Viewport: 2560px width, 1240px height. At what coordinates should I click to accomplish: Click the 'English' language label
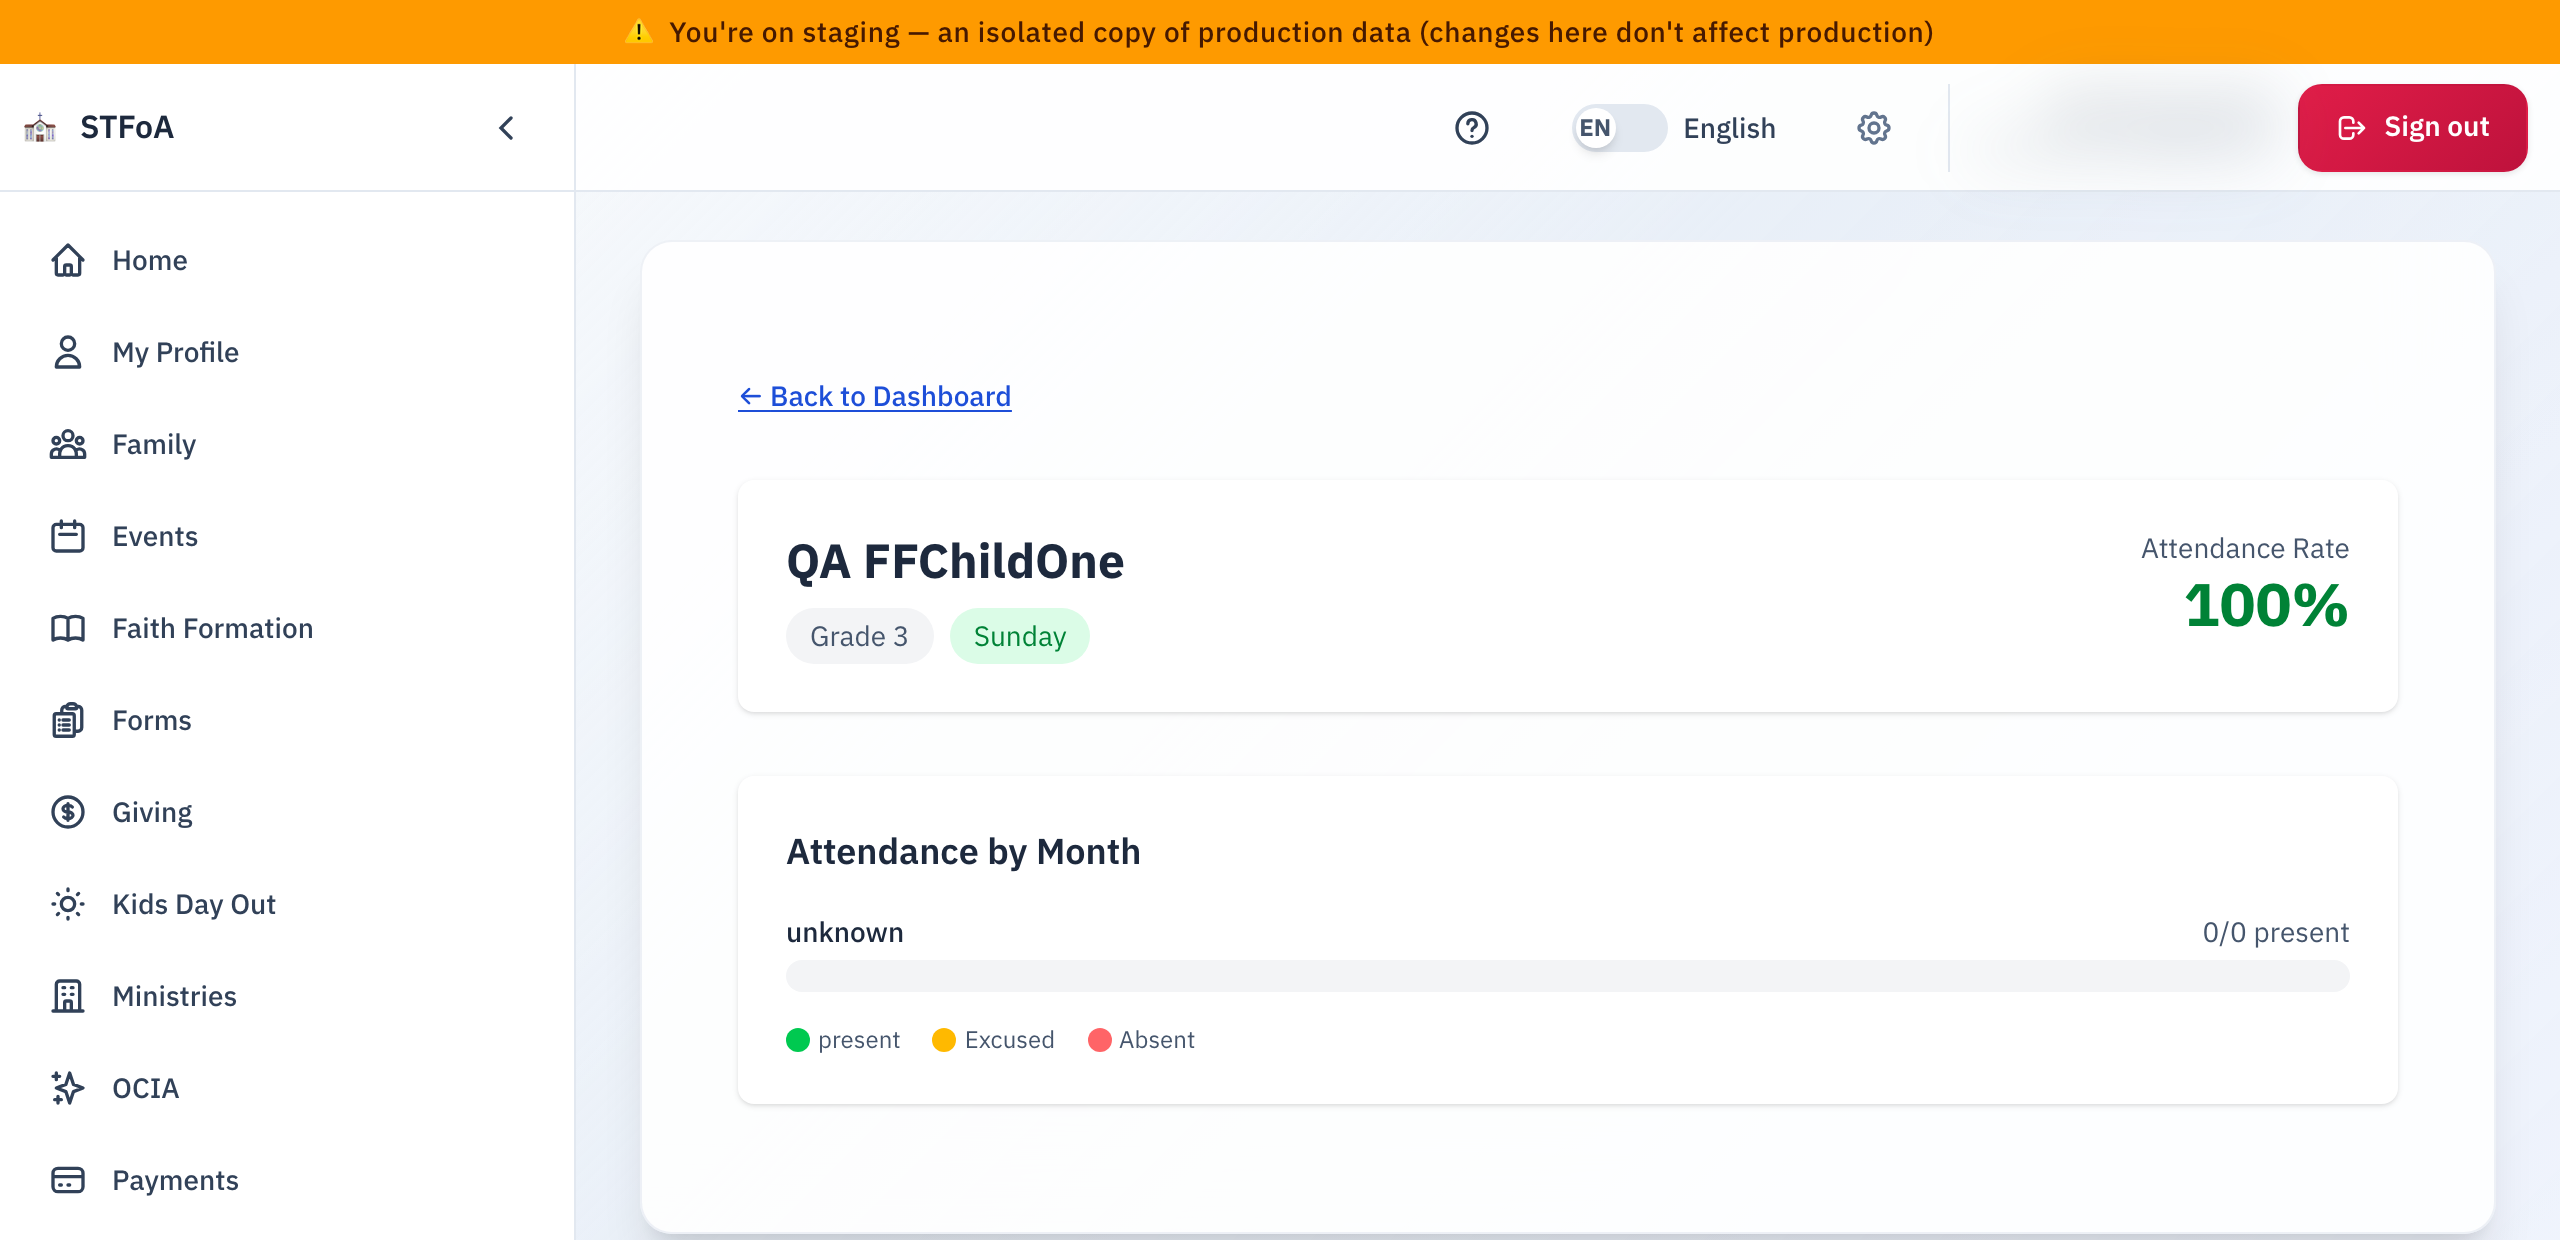coord(1729,128)
